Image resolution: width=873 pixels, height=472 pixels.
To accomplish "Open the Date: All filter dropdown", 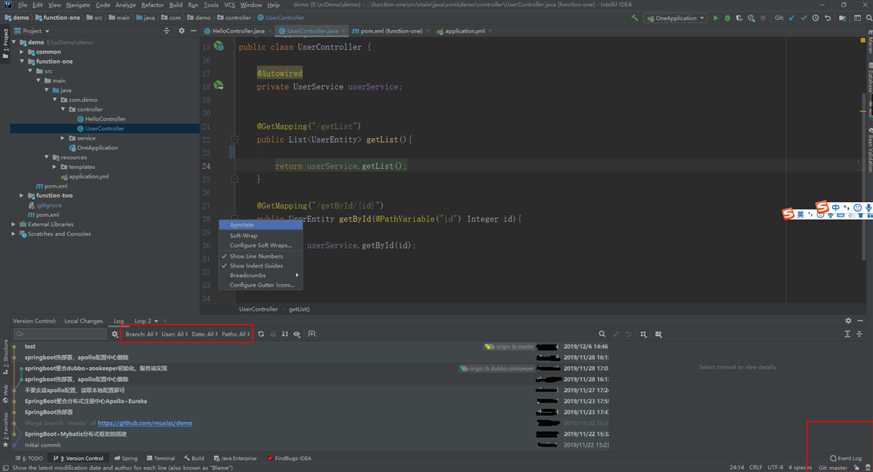I will point(204,334).
